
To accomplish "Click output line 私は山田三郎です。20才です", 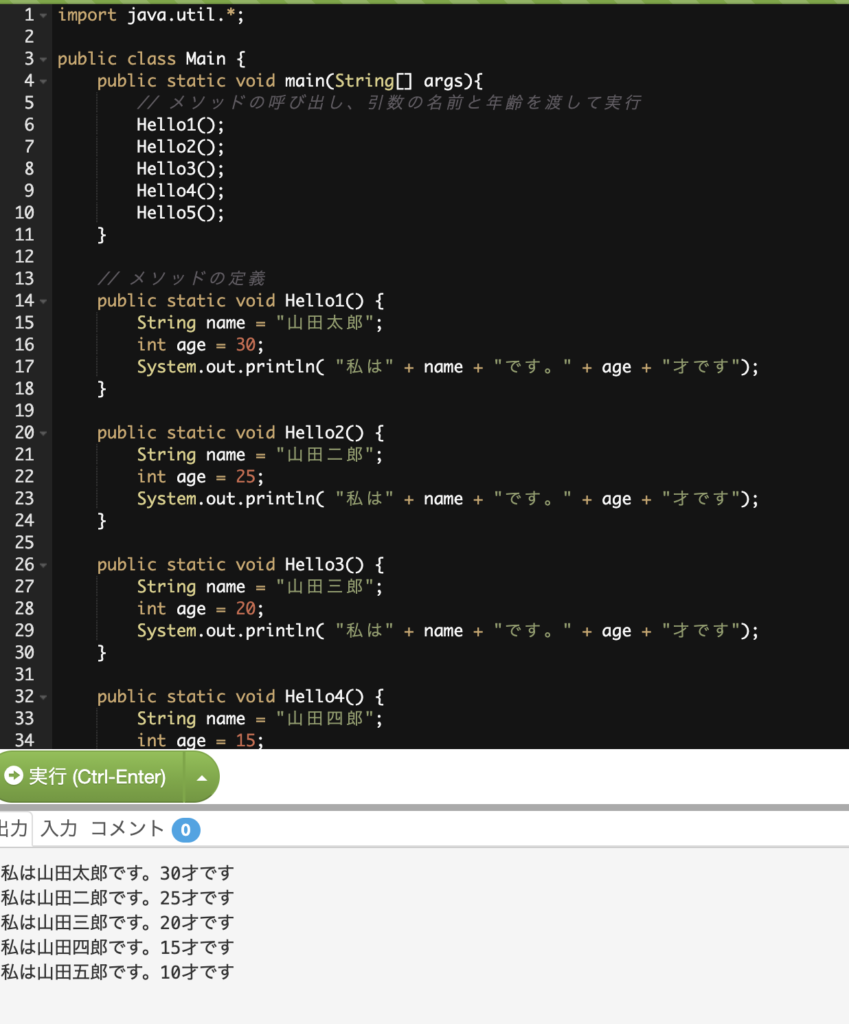I will [x=117, y=923].
